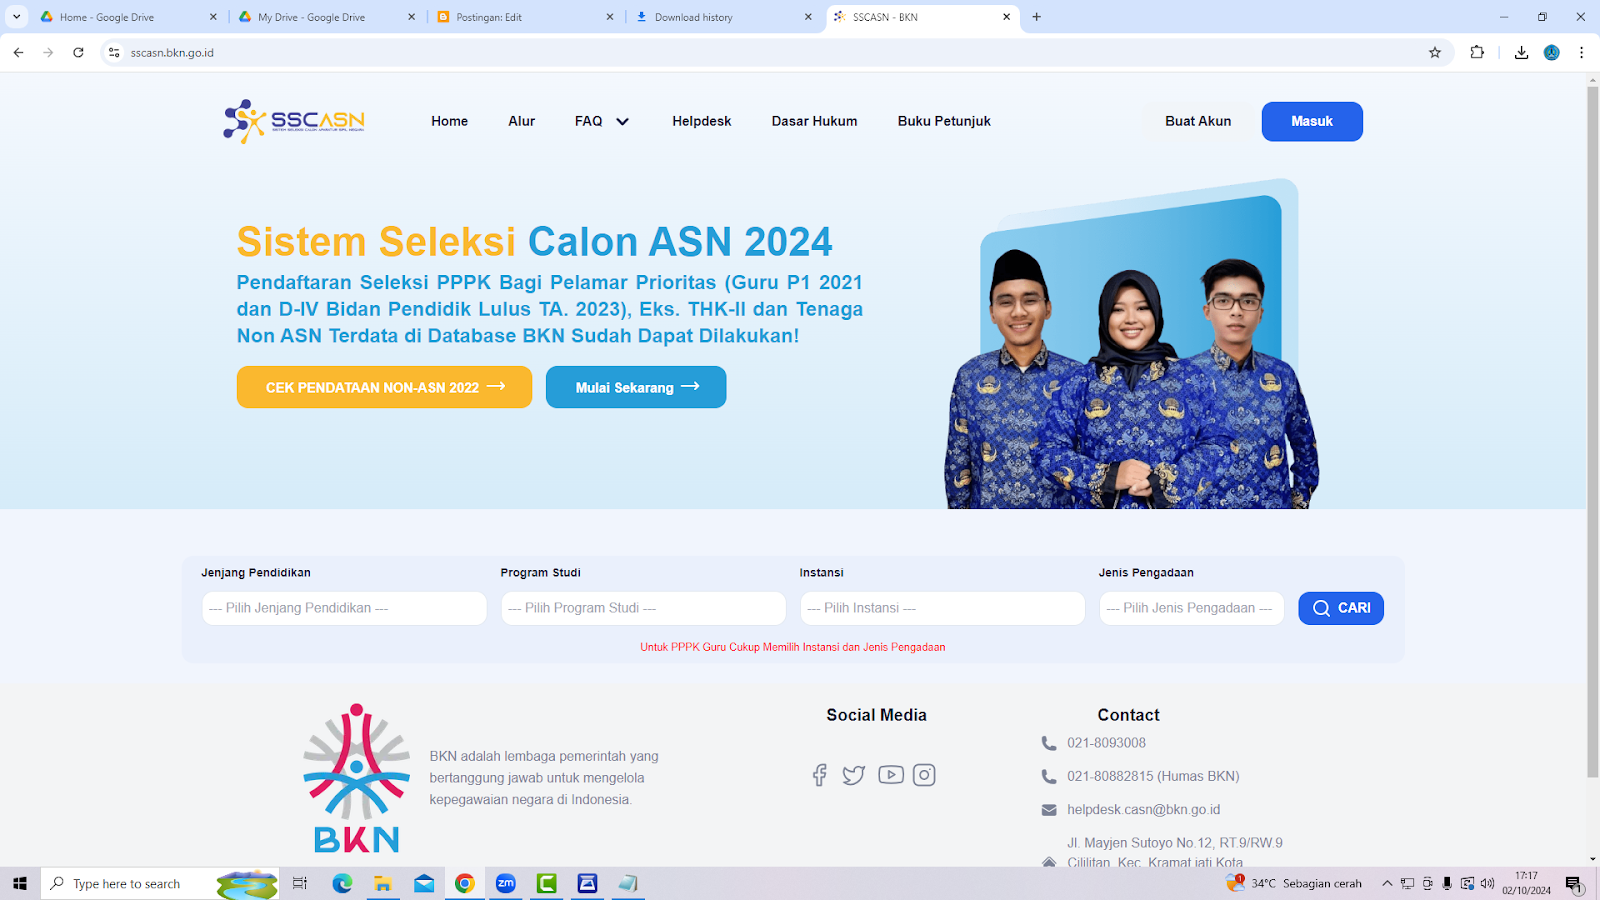Click CEK PENDATAAN NON-ASN 2022 button
1600x900 pixels.
384,387
